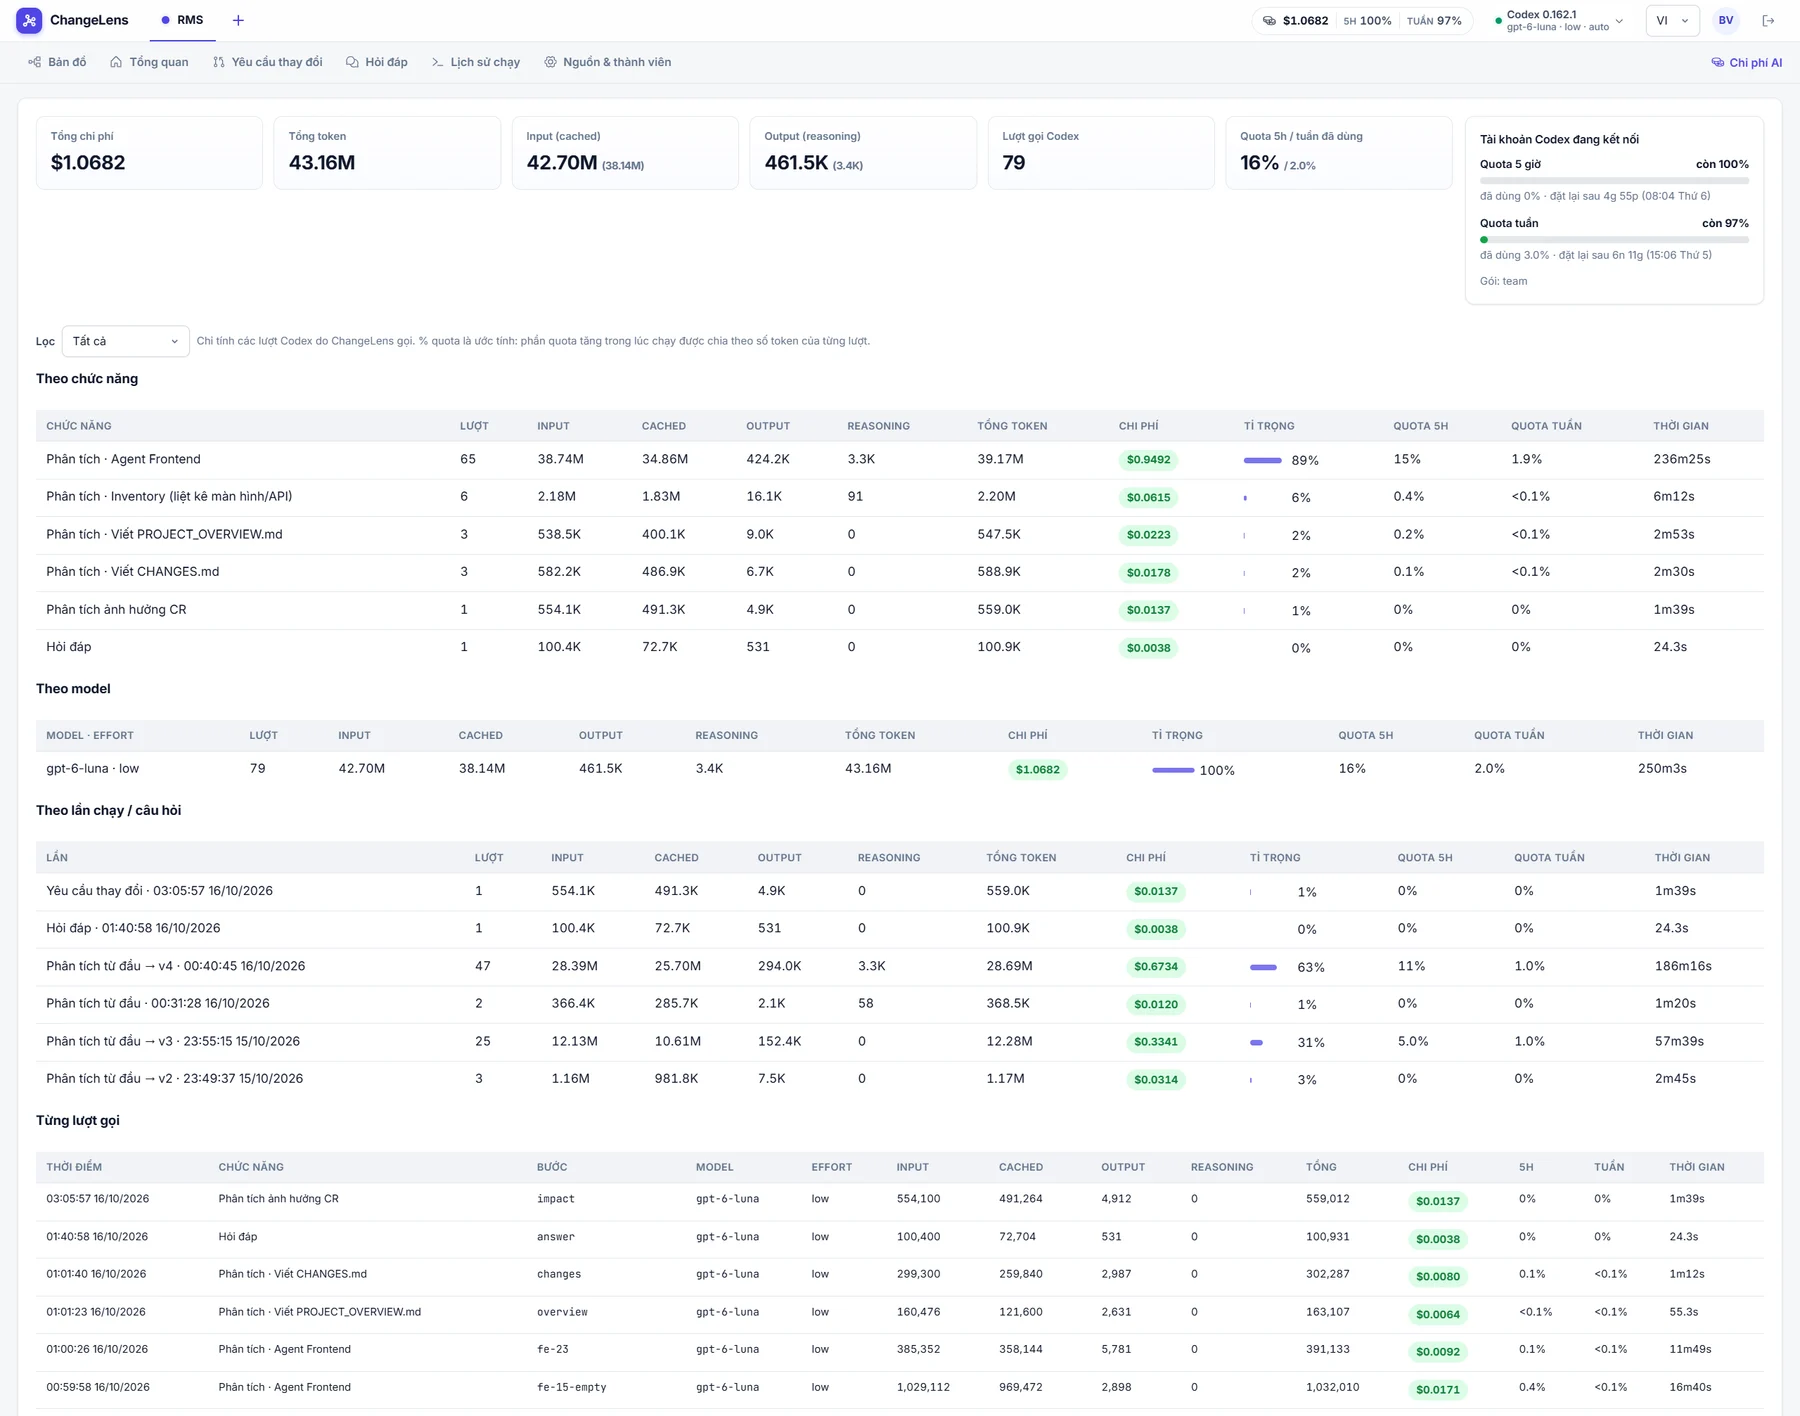Viewport: 1800px width, 1416px height.
Task: Open the BV user avatar
Action: pyautogui.click(x=1726, y=20)
